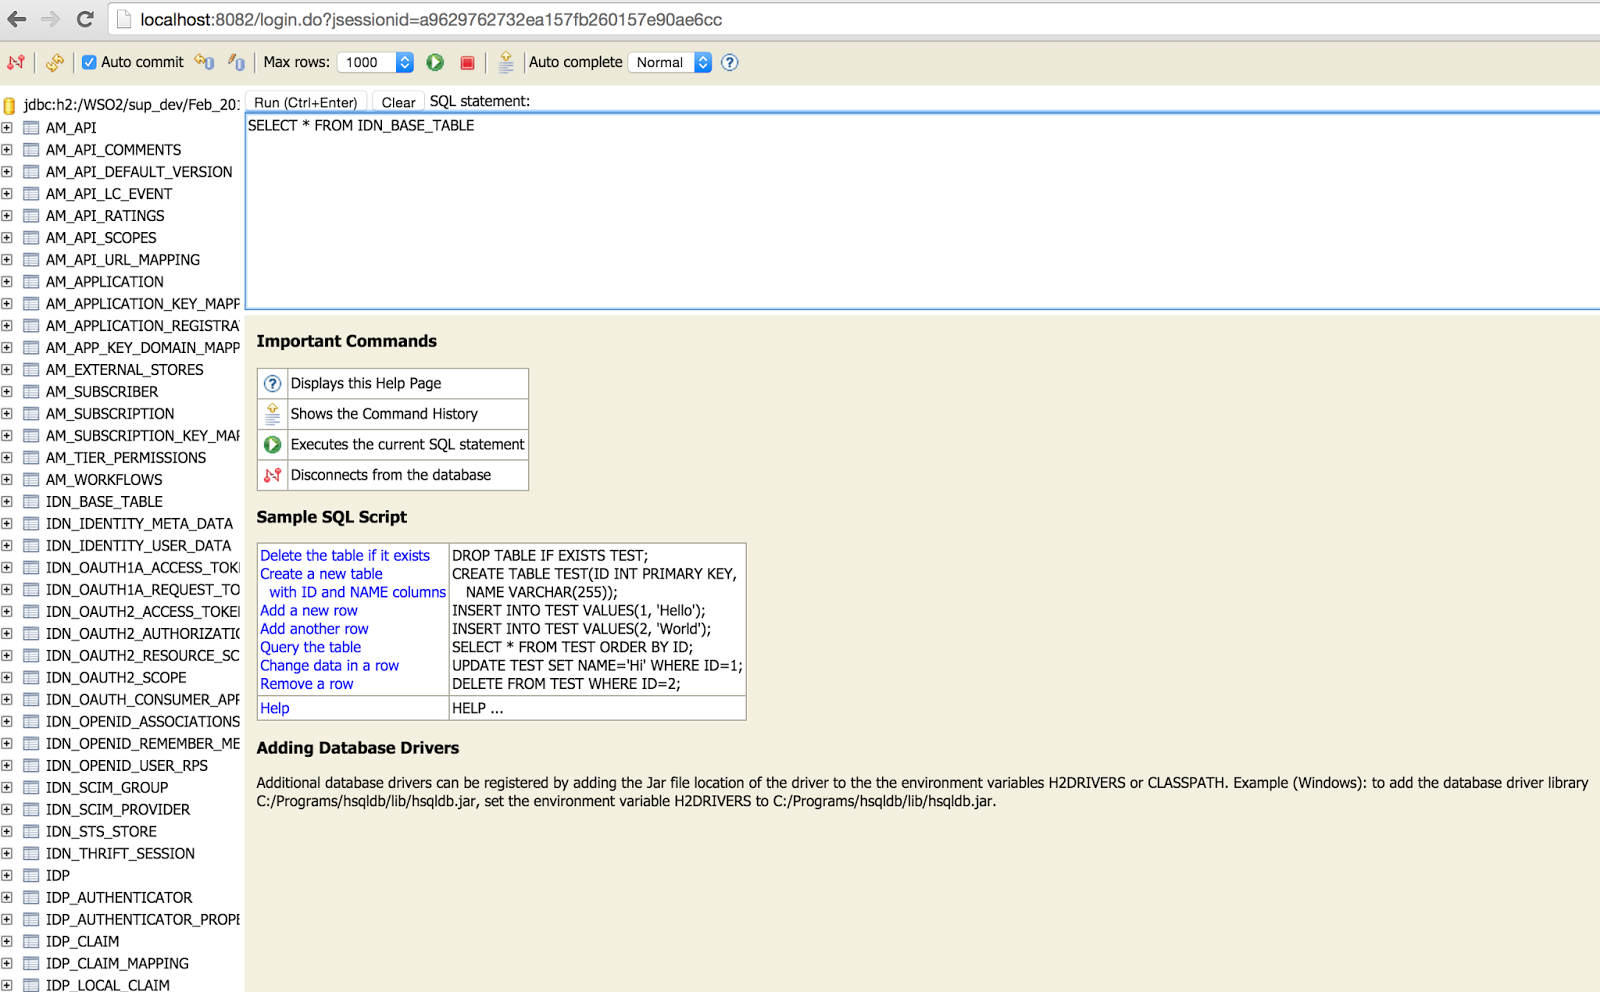Image resolution: width=1600 pixels, height=992 pixels.
Task: Click the Disconnect icon in toolbar
Action: coord(16,62)
